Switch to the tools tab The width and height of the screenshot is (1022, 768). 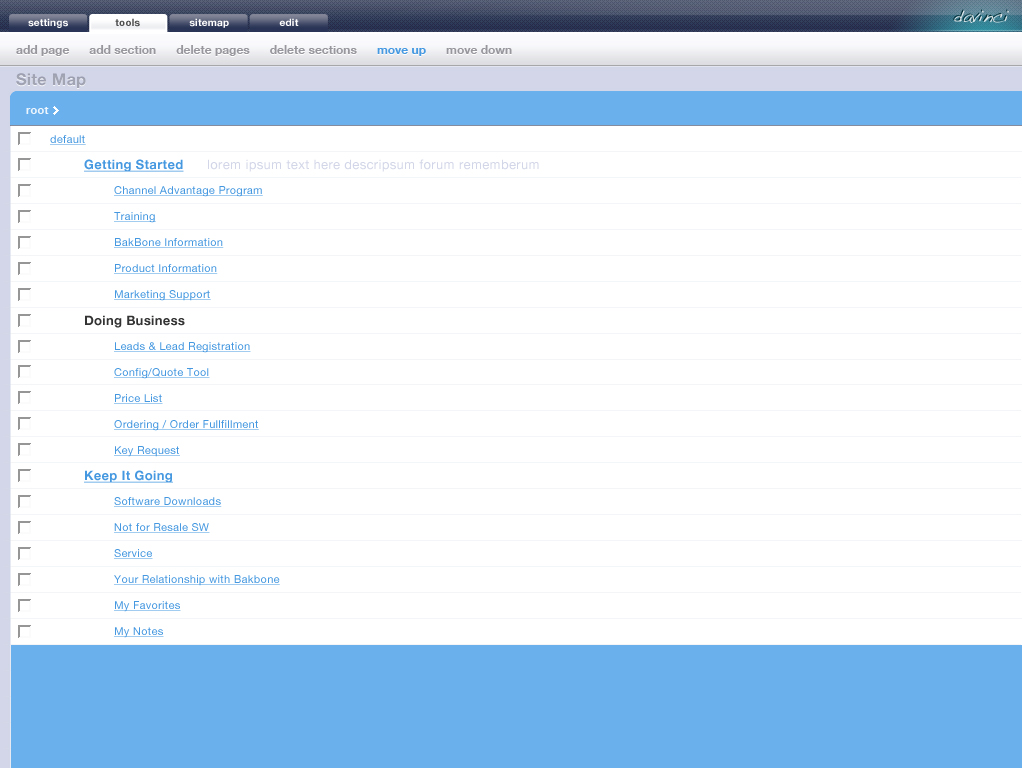128,22
